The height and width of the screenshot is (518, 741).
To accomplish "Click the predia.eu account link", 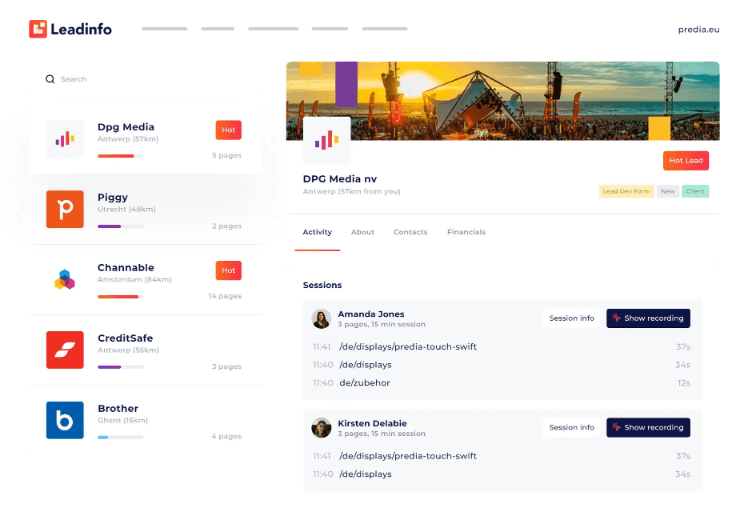I will click(698, 29).
